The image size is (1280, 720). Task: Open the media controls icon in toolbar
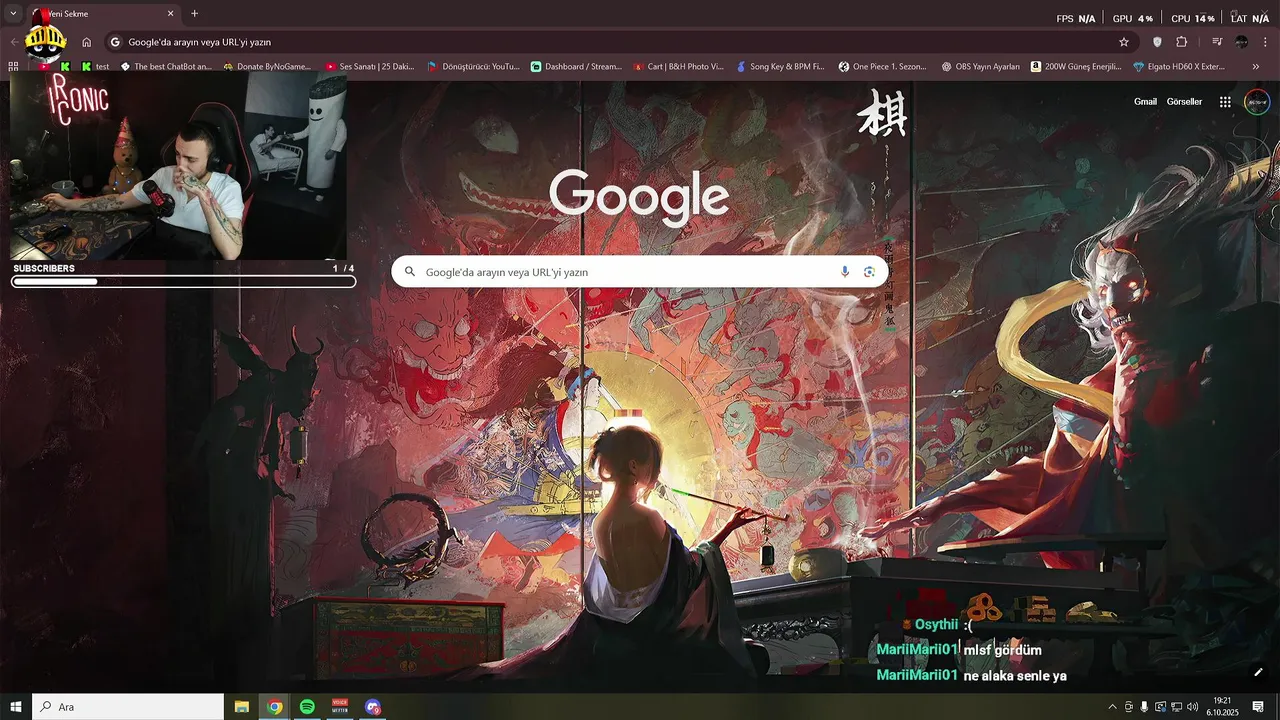point(1217,42)
